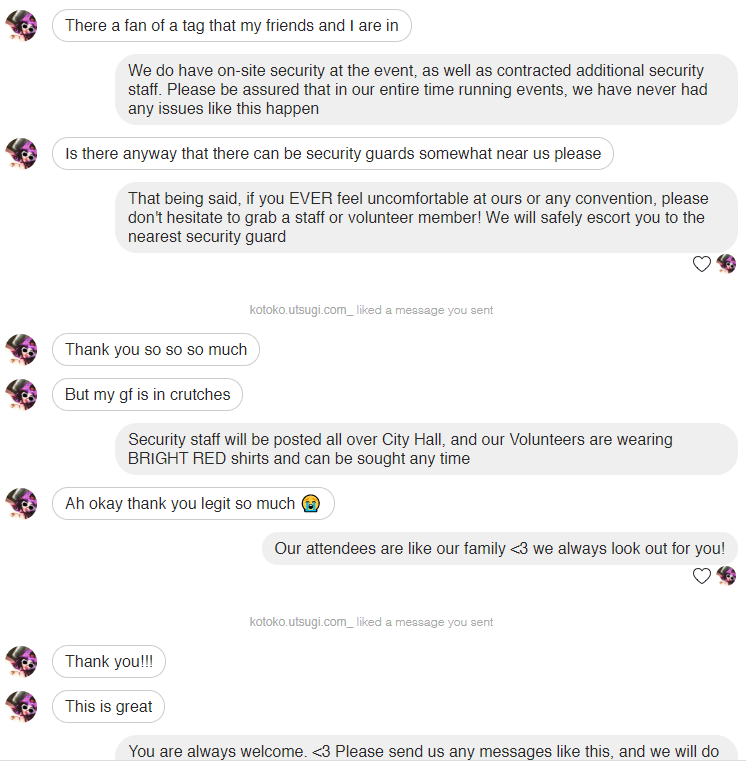Click the heart icon under the 'Our attendees are like our family' message
The width and height of the screenshot is (746, 769).
tap(701, 575)
